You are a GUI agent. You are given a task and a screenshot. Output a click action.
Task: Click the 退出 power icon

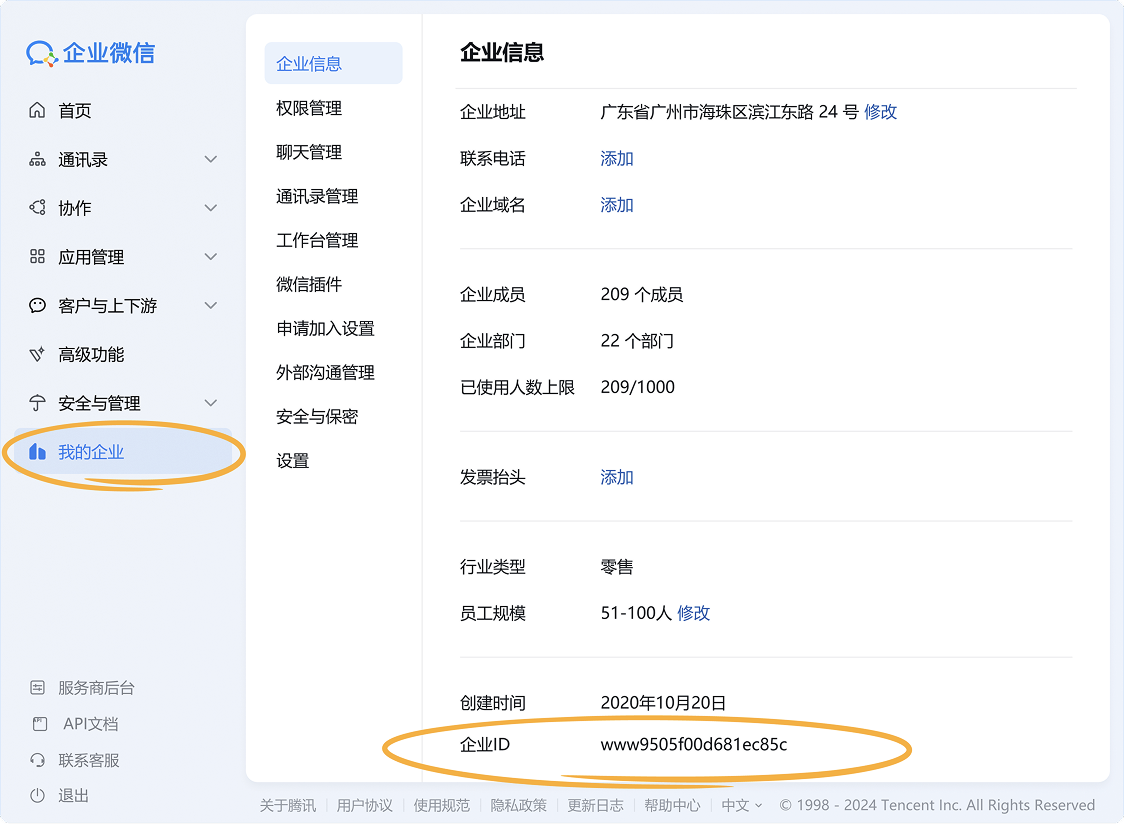pyautogui.click(x=38, y=795)
